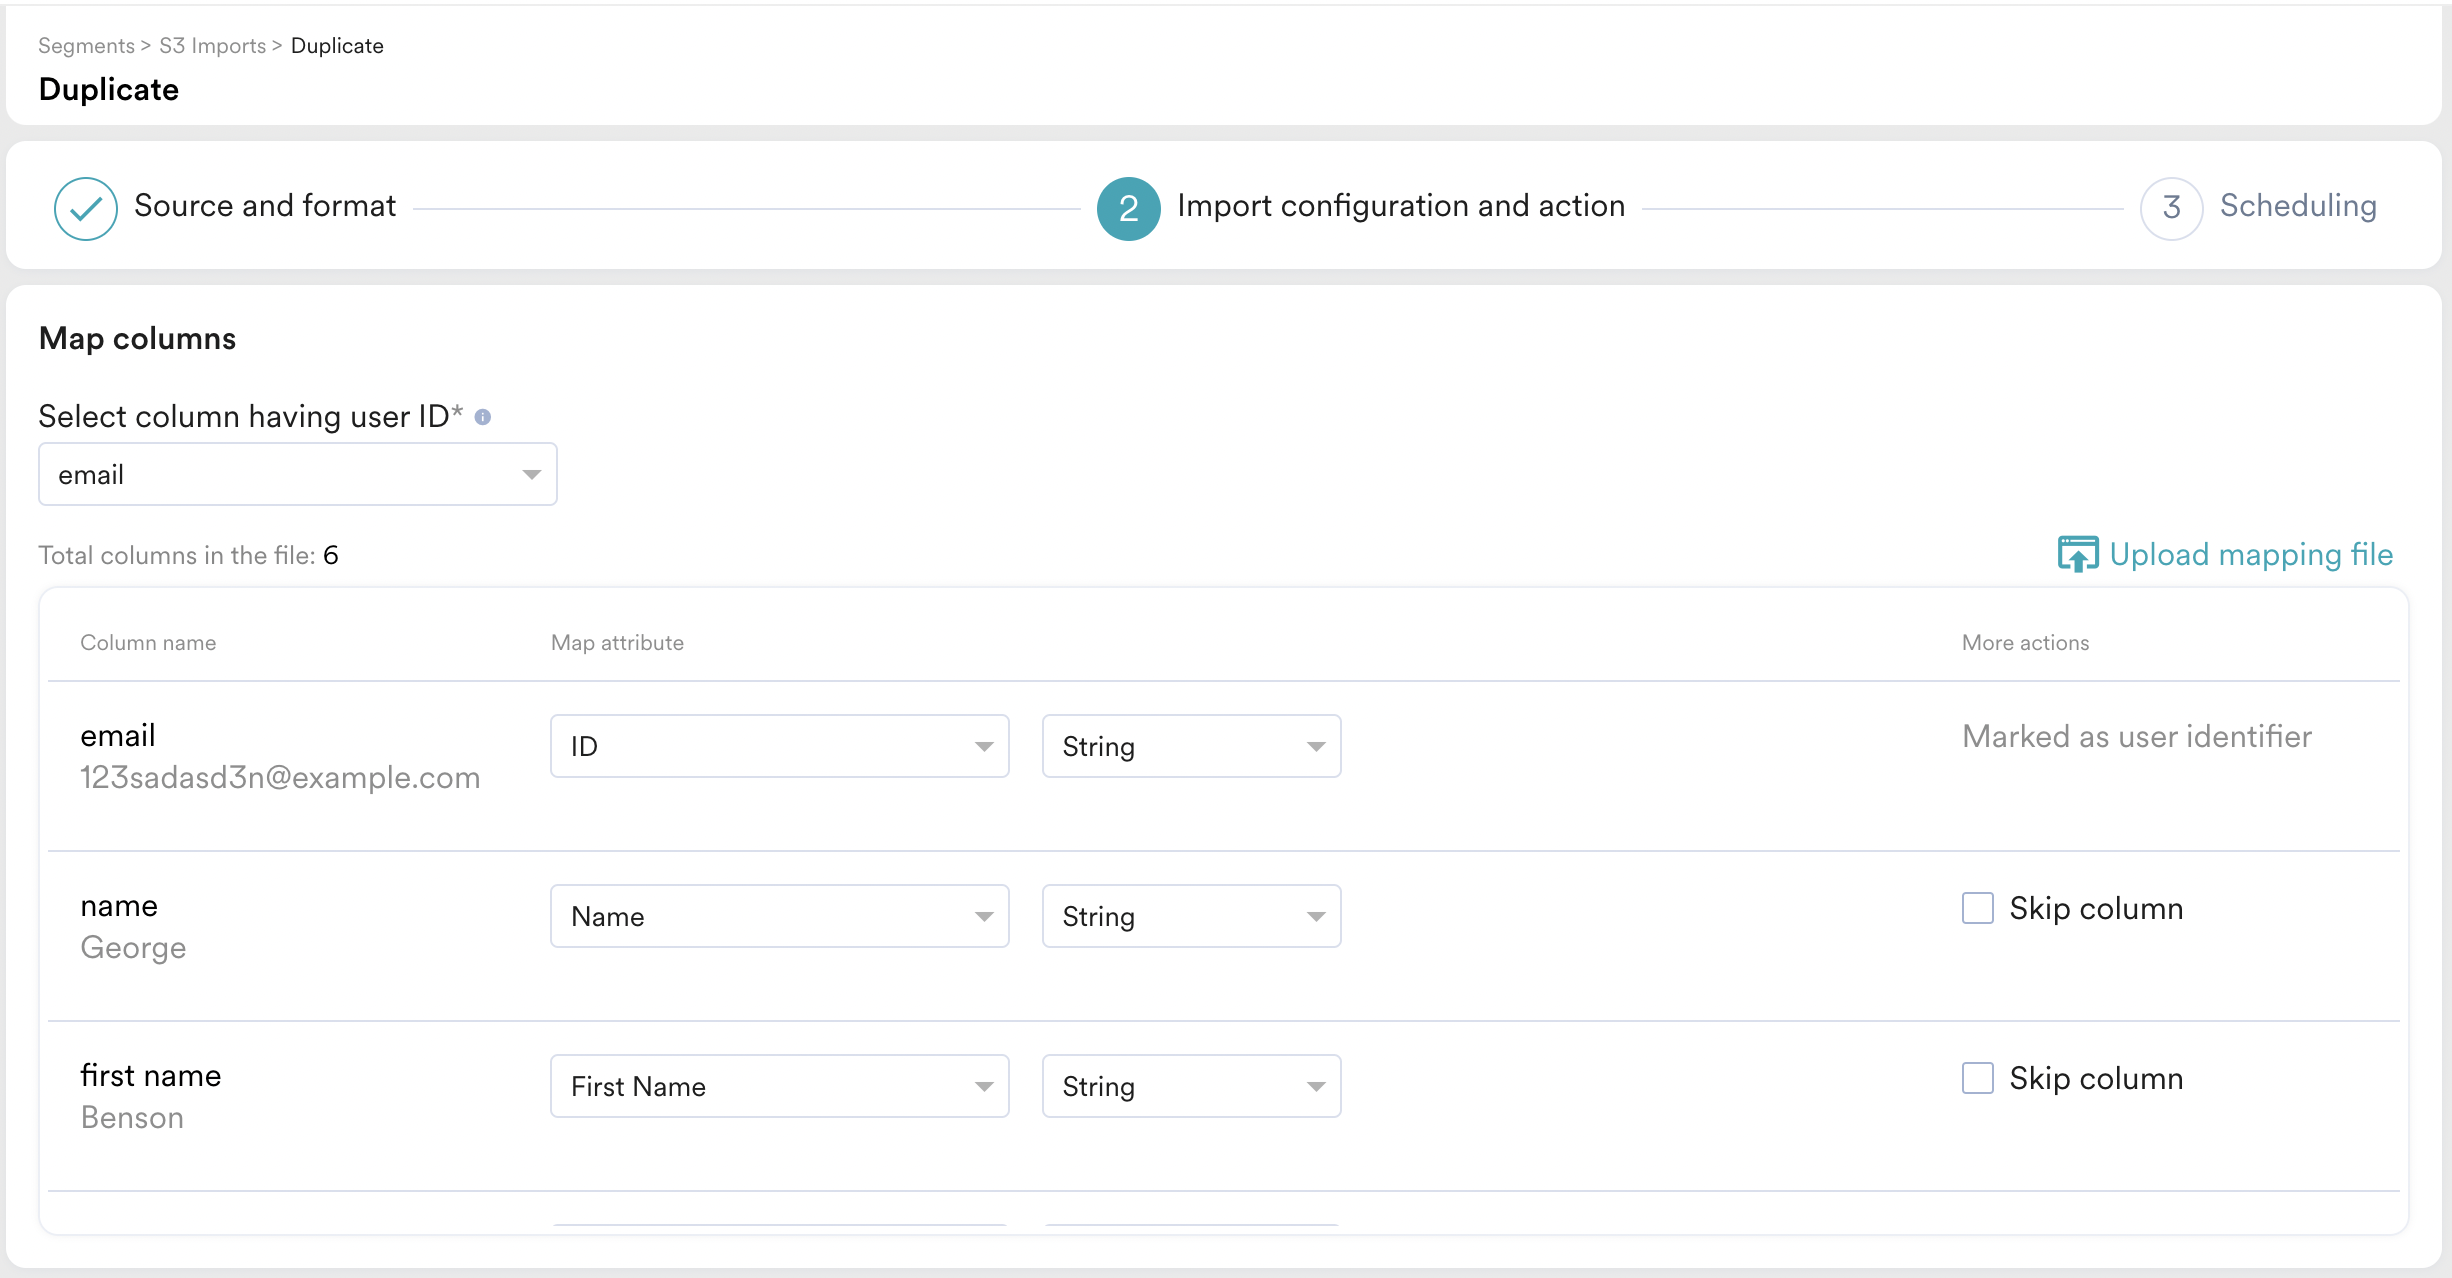Select Import configuration and action step
The height and width of the screenshot is (1278, 2452).
[x=1401, y=206]
